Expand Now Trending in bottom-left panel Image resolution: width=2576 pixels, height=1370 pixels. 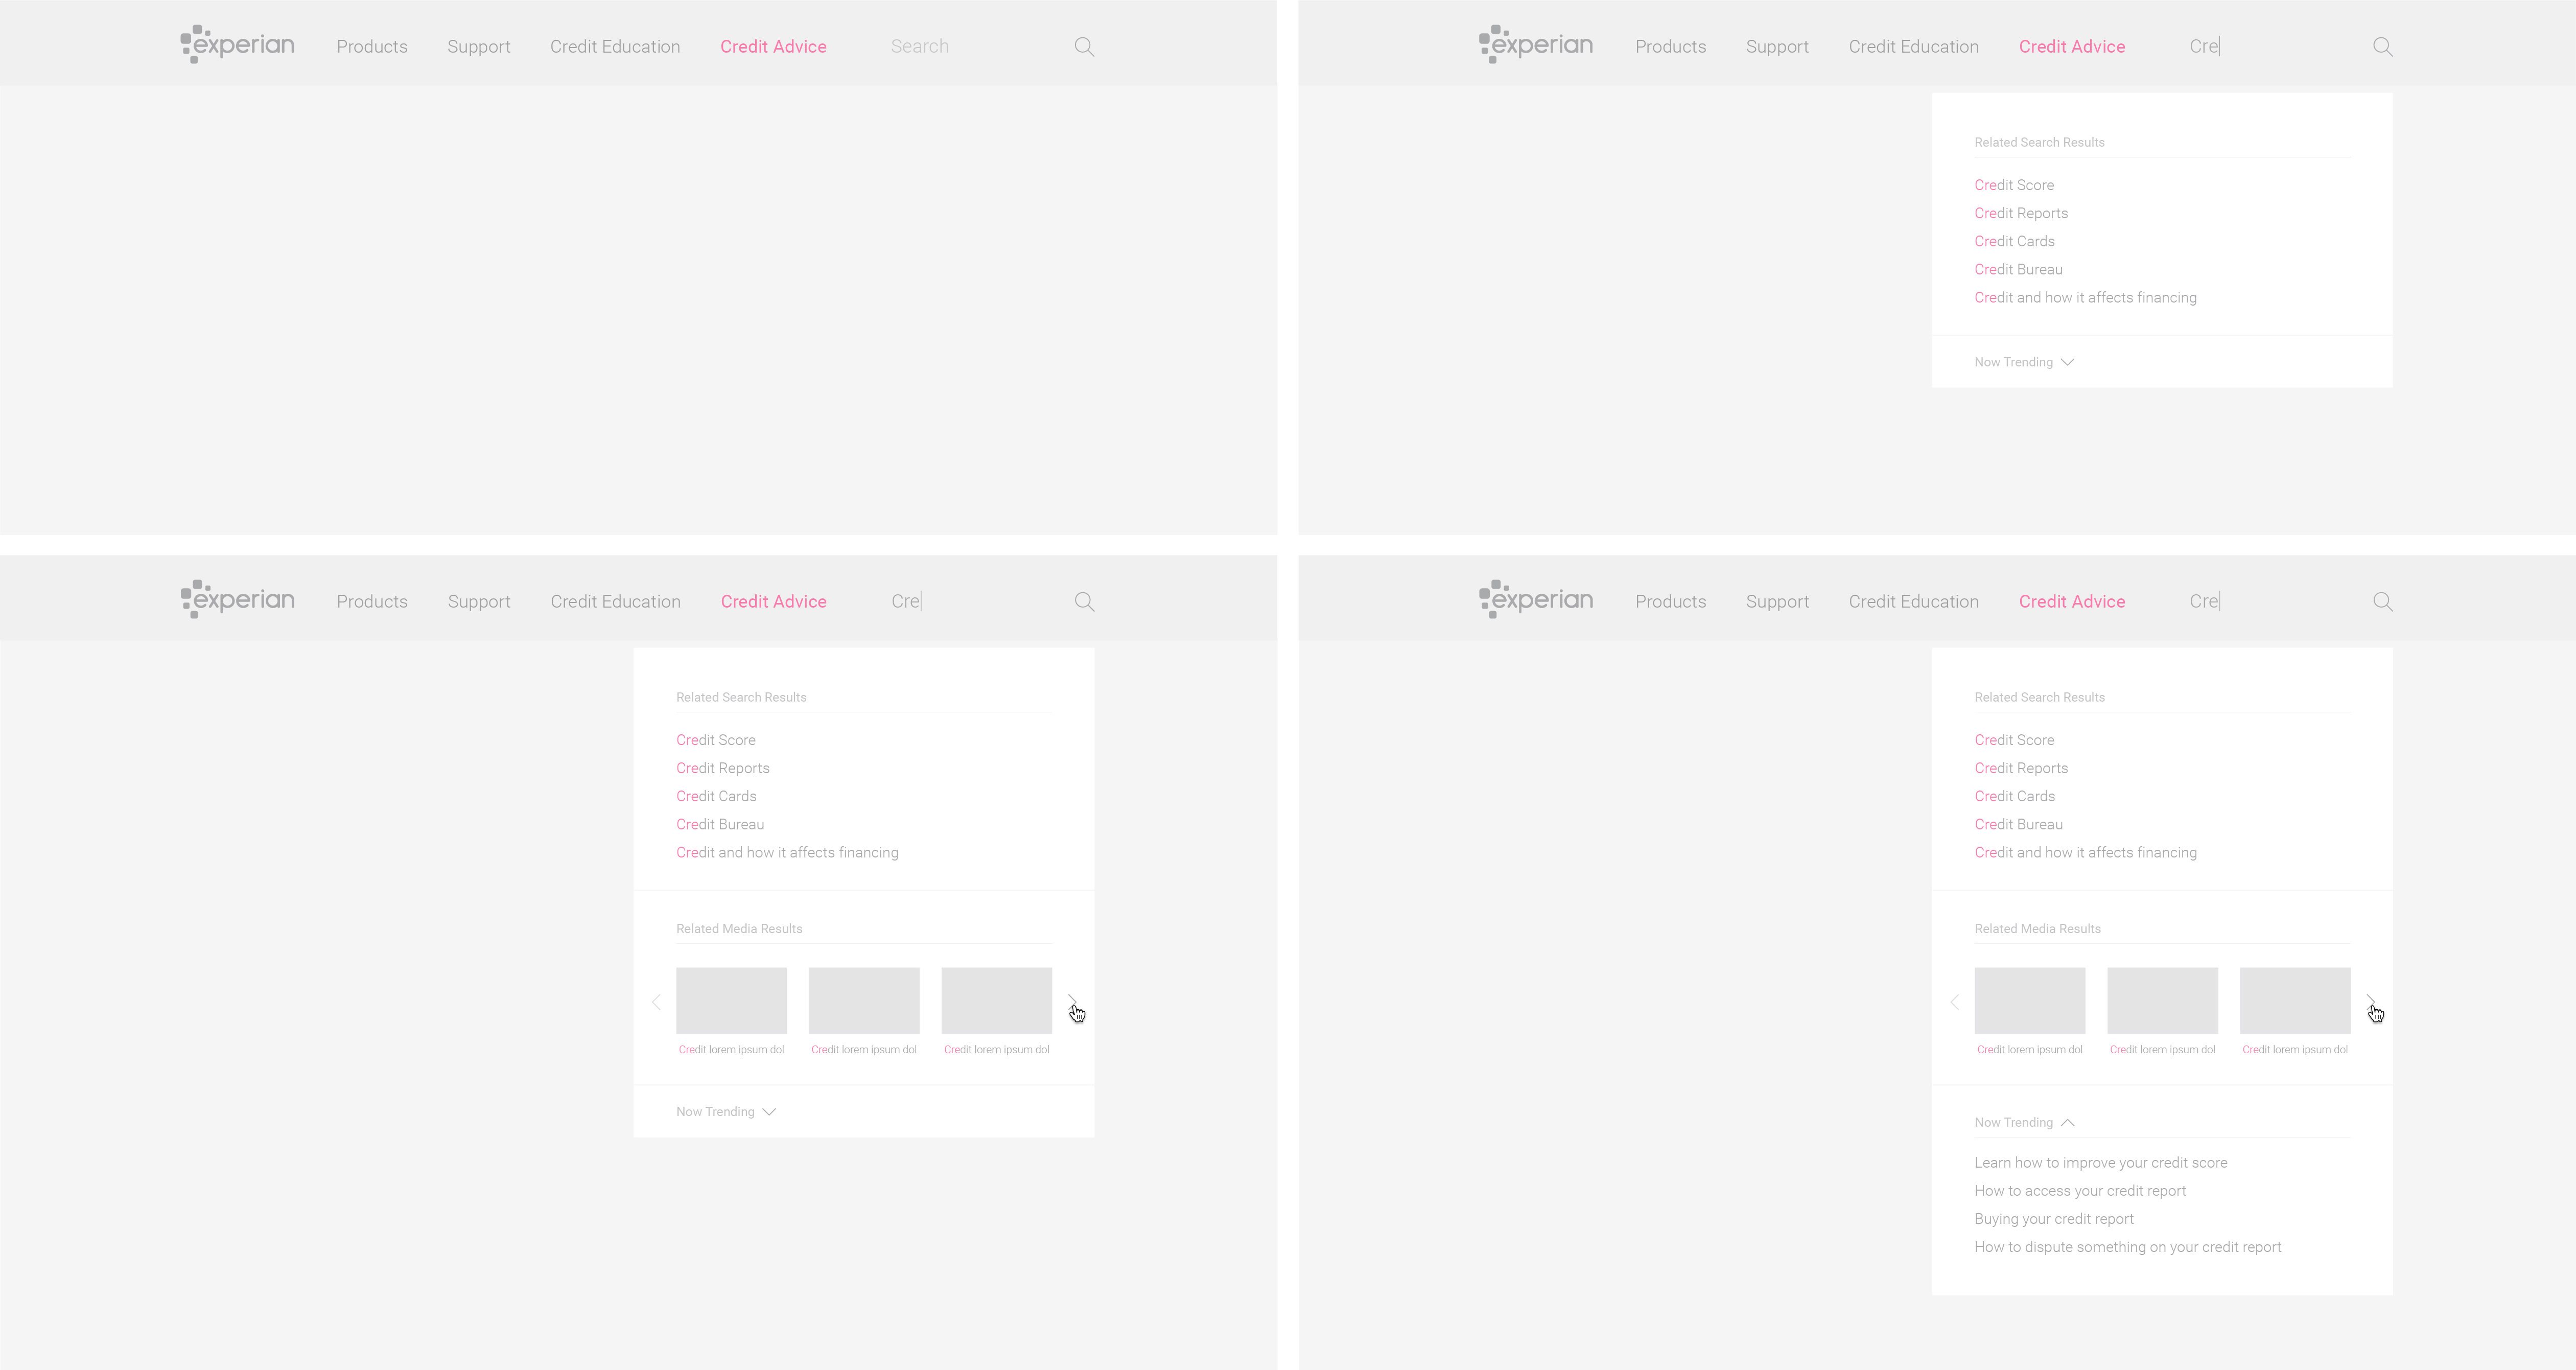click(726, 1112)
